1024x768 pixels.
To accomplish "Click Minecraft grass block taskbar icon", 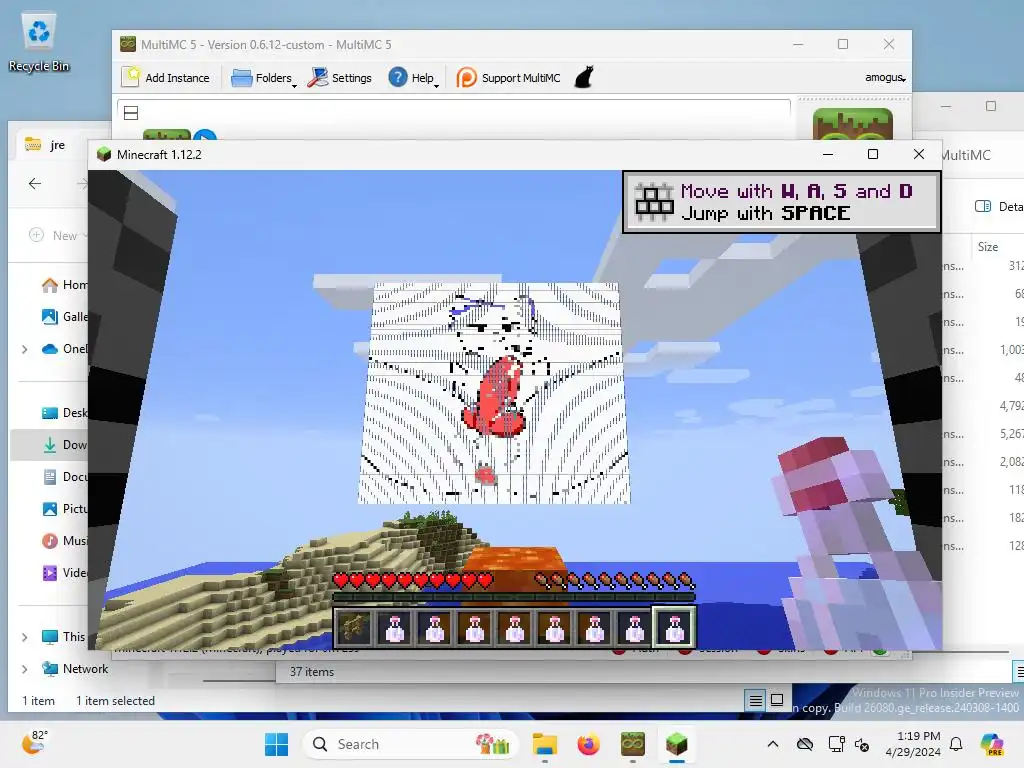I will click(x=677, y=744).
